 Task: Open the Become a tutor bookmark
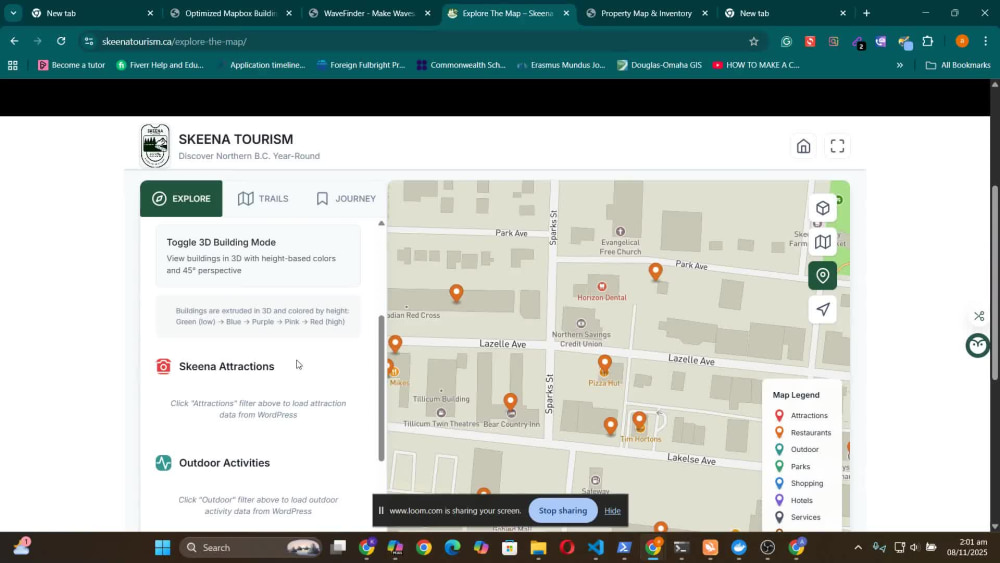(x=71, y=65)
